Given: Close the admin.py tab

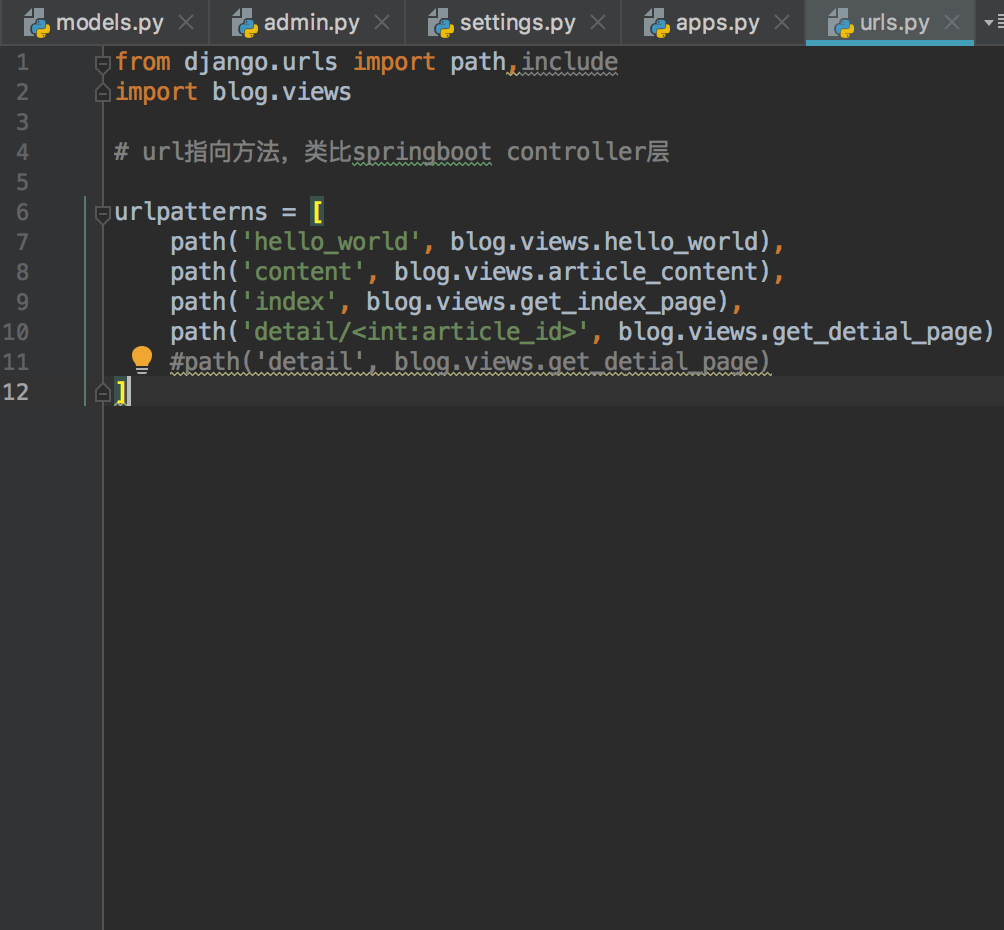Looking at the screenshot, I should (x=381, y=22).
